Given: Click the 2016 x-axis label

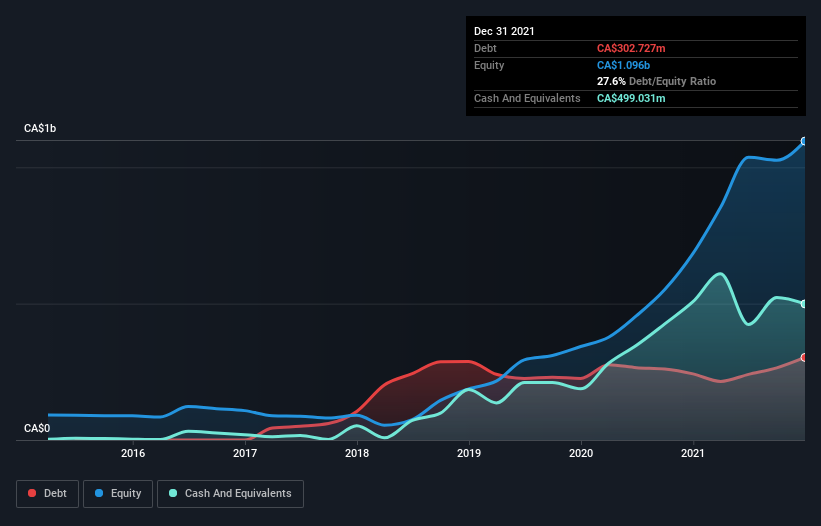Looking at the screenshot, I should coord(133,453).
